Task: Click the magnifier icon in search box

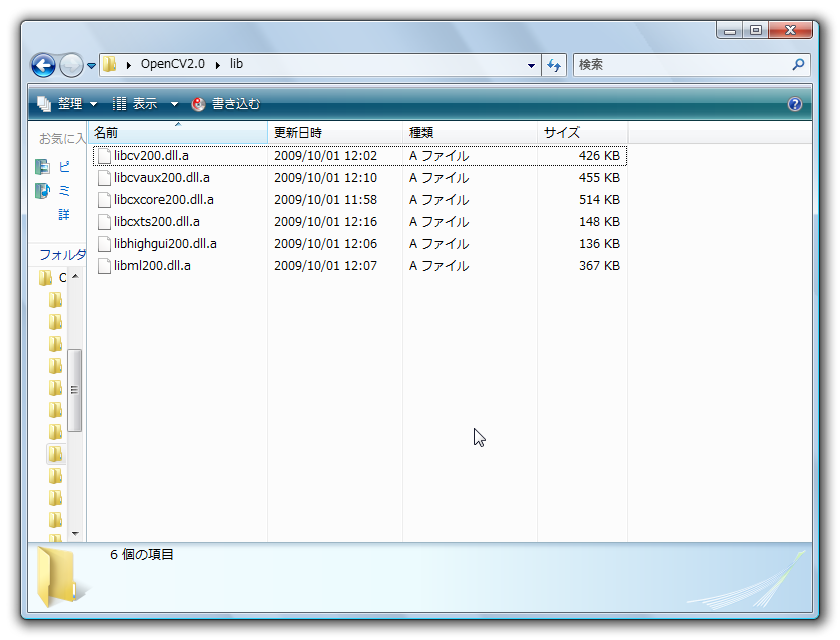Action: [x=798, y=65]
